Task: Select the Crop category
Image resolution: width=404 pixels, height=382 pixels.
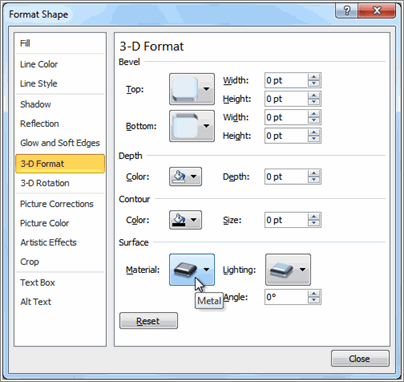Action: [x=60, y=262]
